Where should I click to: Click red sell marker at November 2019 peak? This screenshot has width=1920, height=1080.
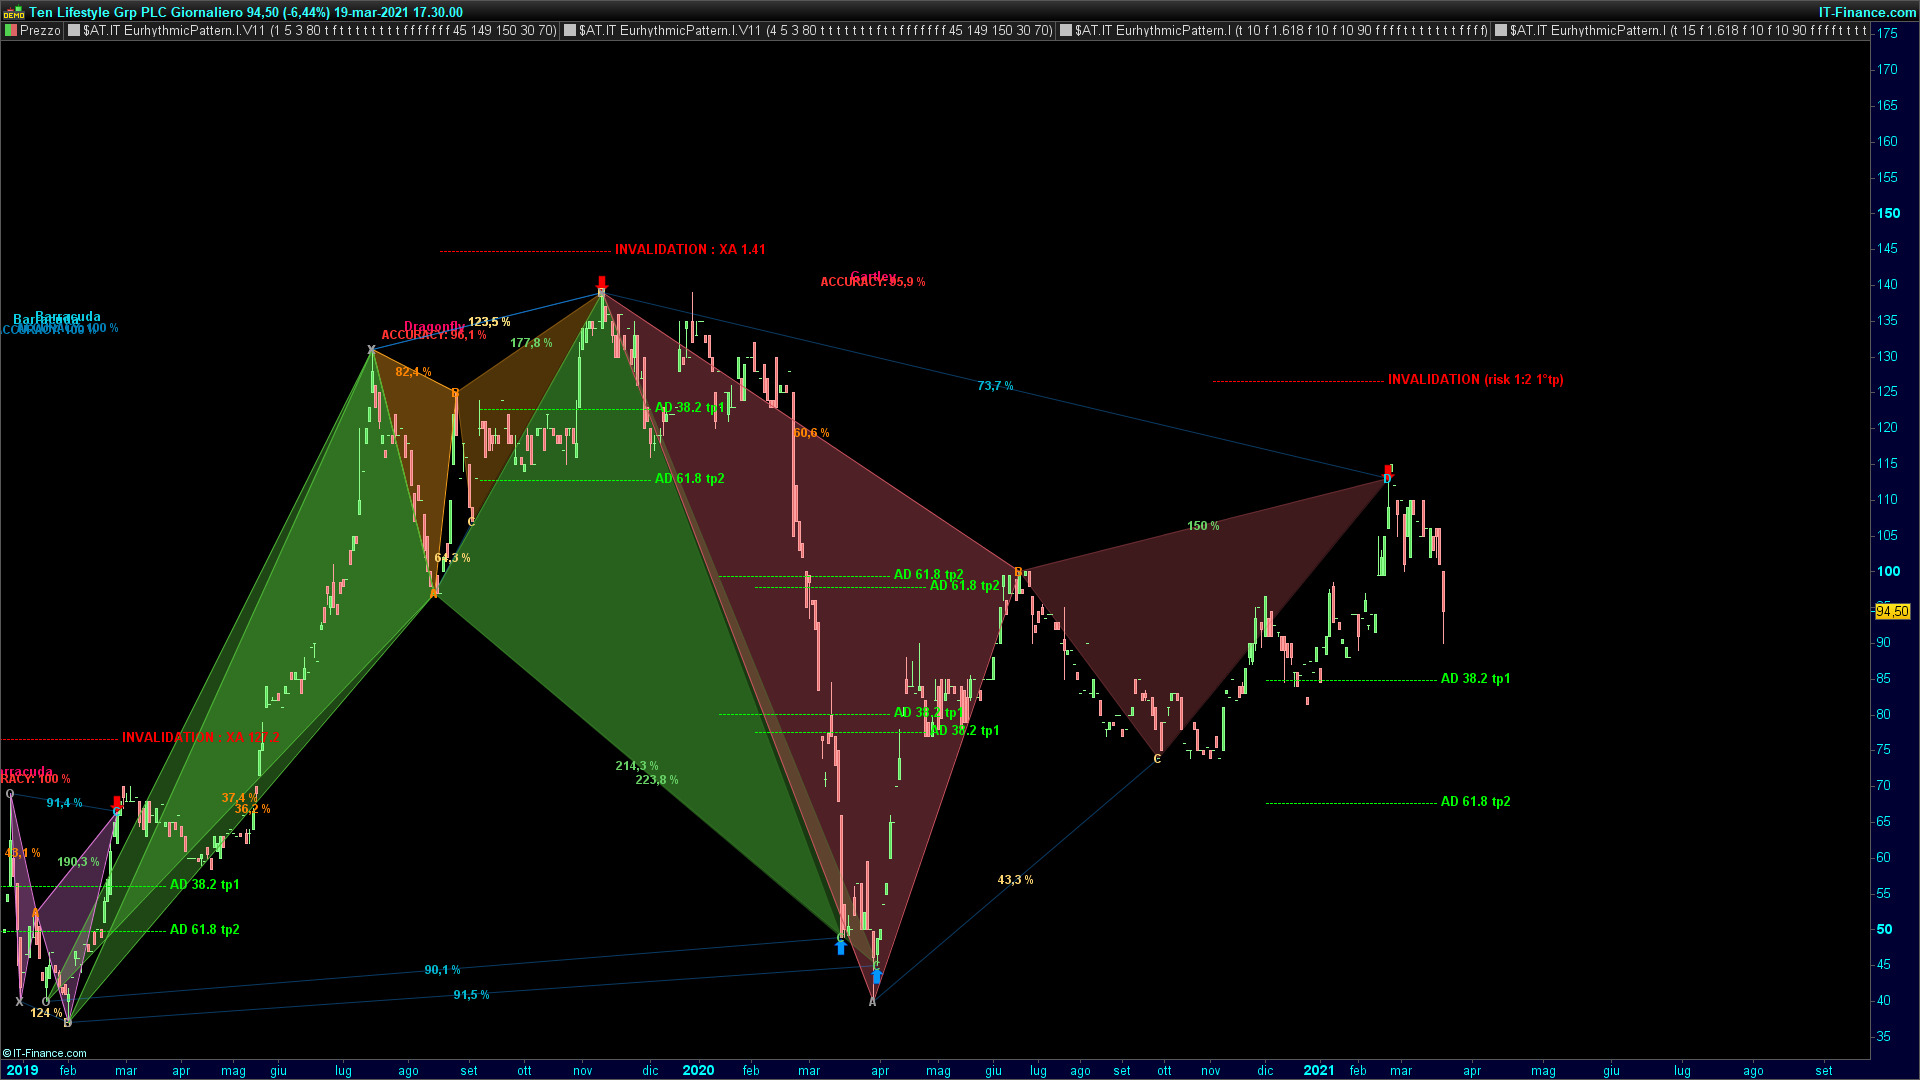(602, 282)
